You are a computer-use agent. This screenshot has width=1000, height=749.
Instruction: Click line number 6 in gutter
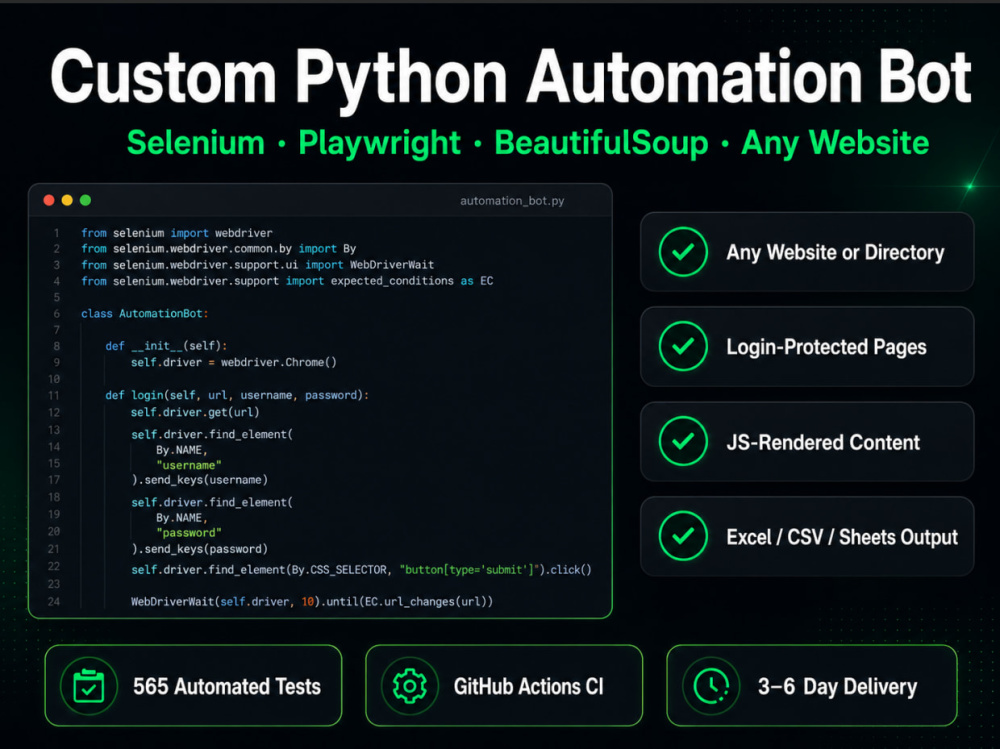(57, 313)
